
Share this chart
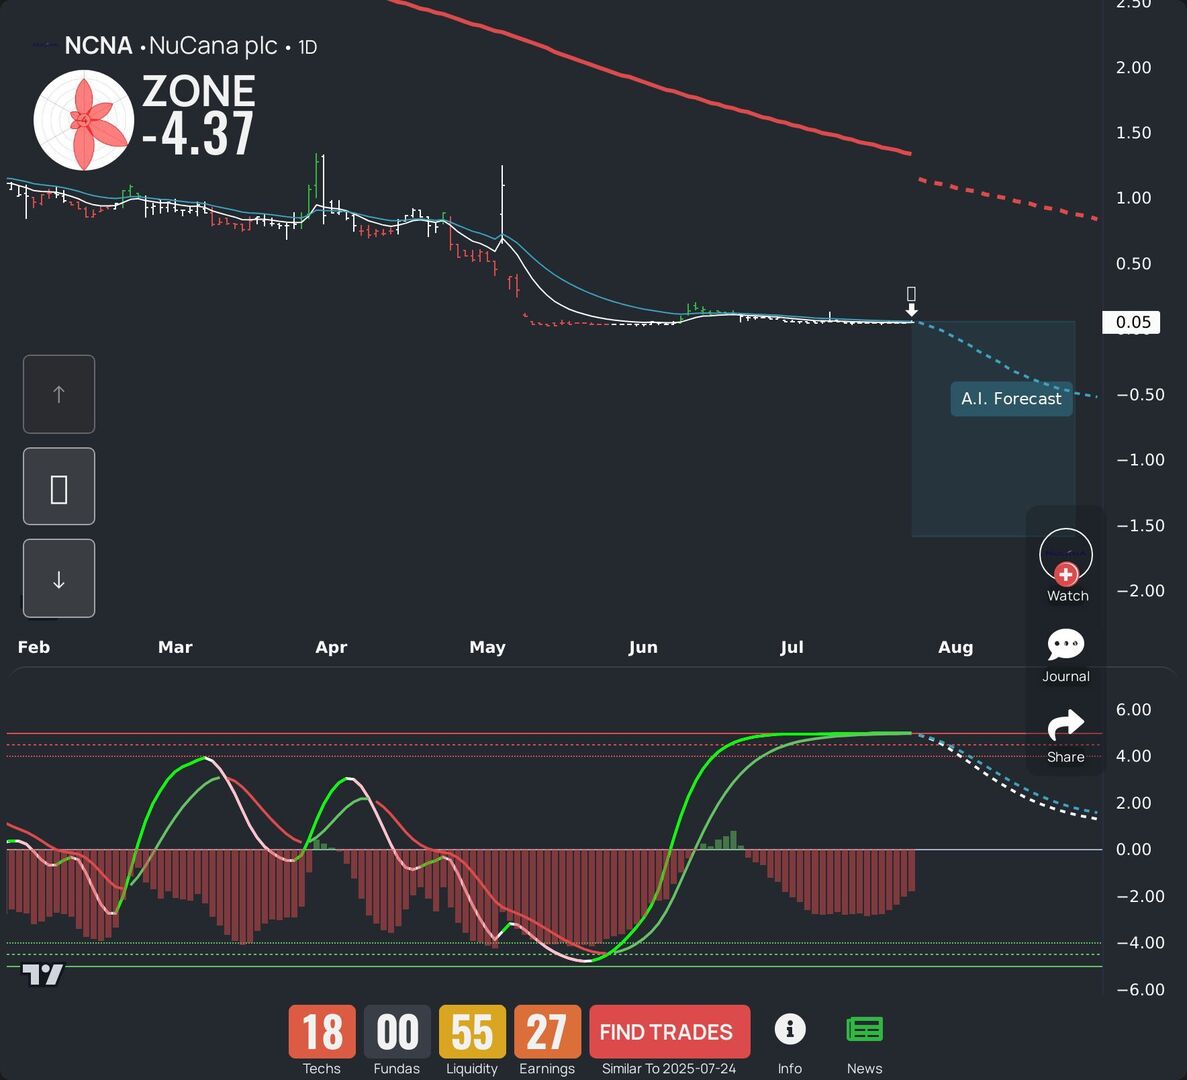1066,726
